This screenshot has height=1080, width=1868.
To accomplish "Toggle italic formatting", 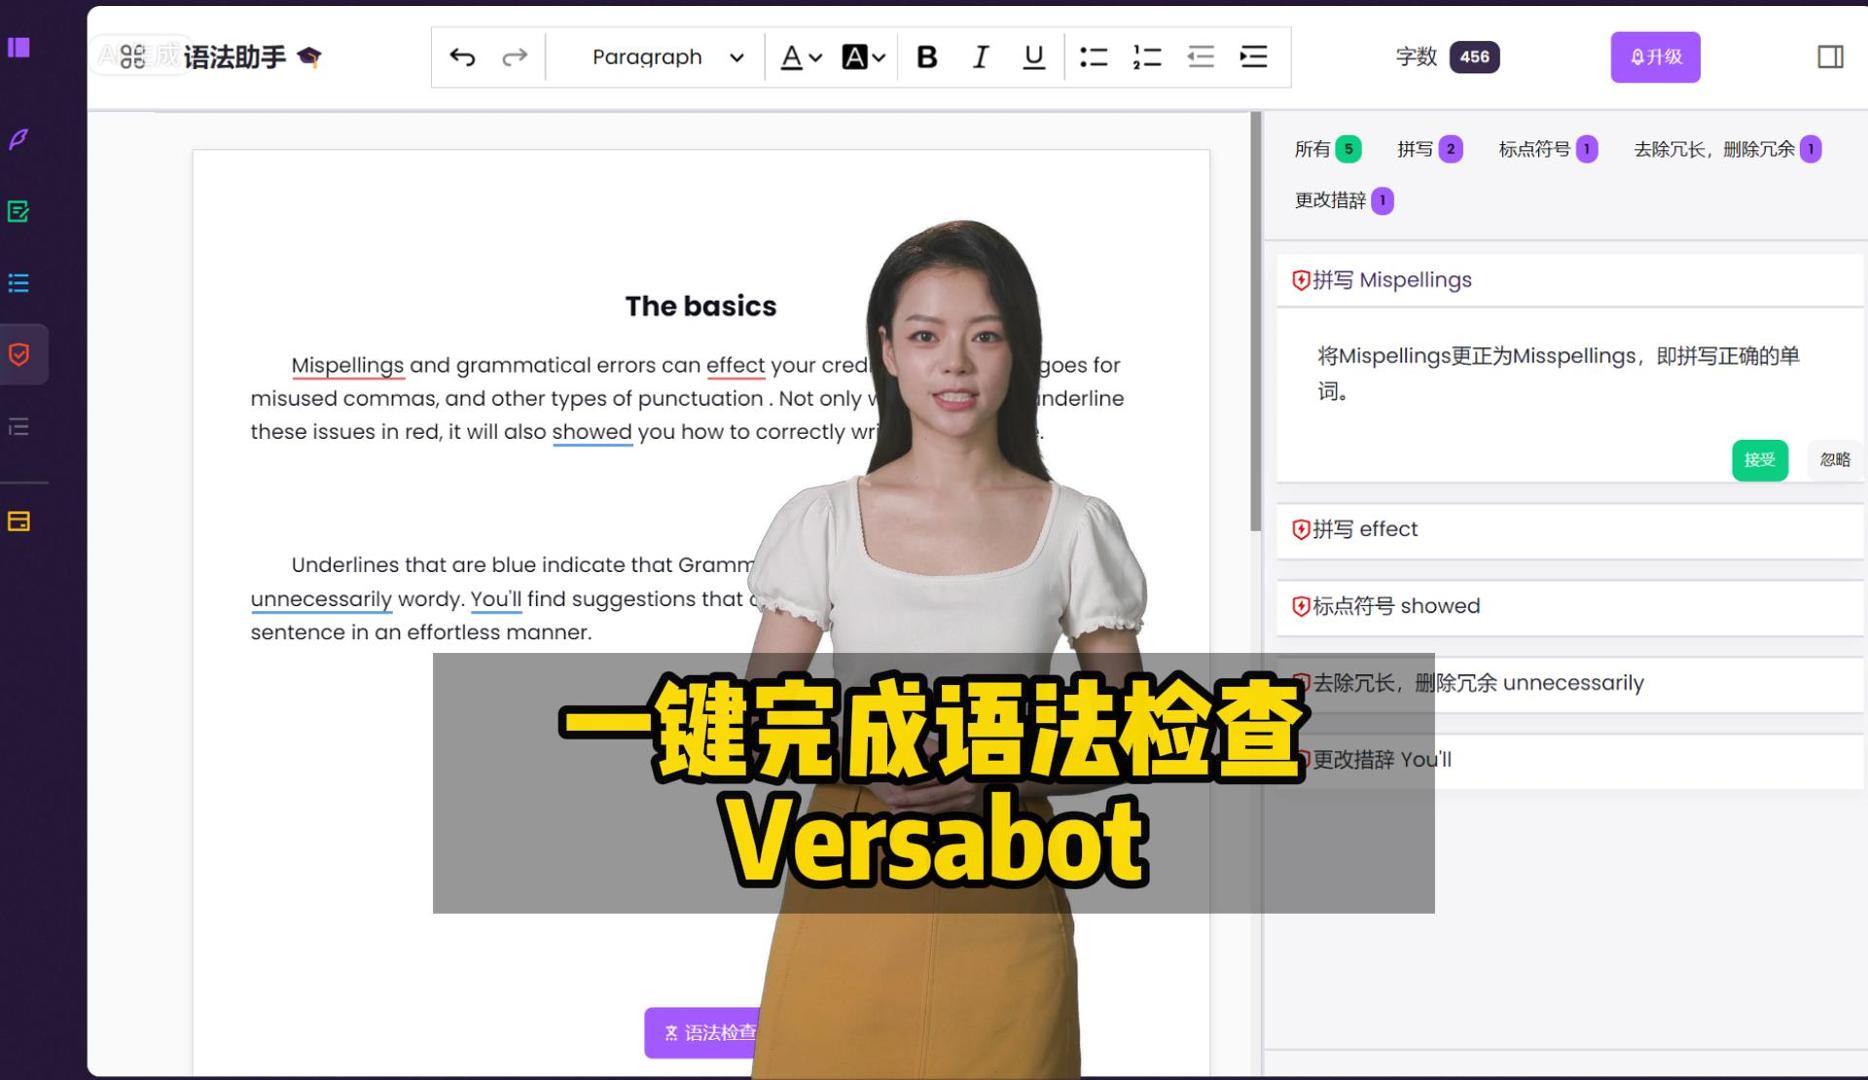I will coord(980,57).
